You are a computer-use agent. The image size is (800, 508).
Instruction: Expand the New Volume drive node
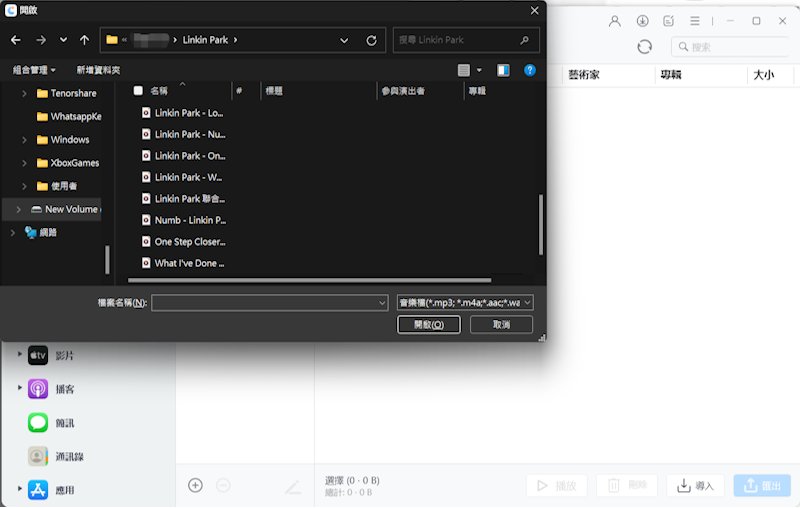pos(19,210)
